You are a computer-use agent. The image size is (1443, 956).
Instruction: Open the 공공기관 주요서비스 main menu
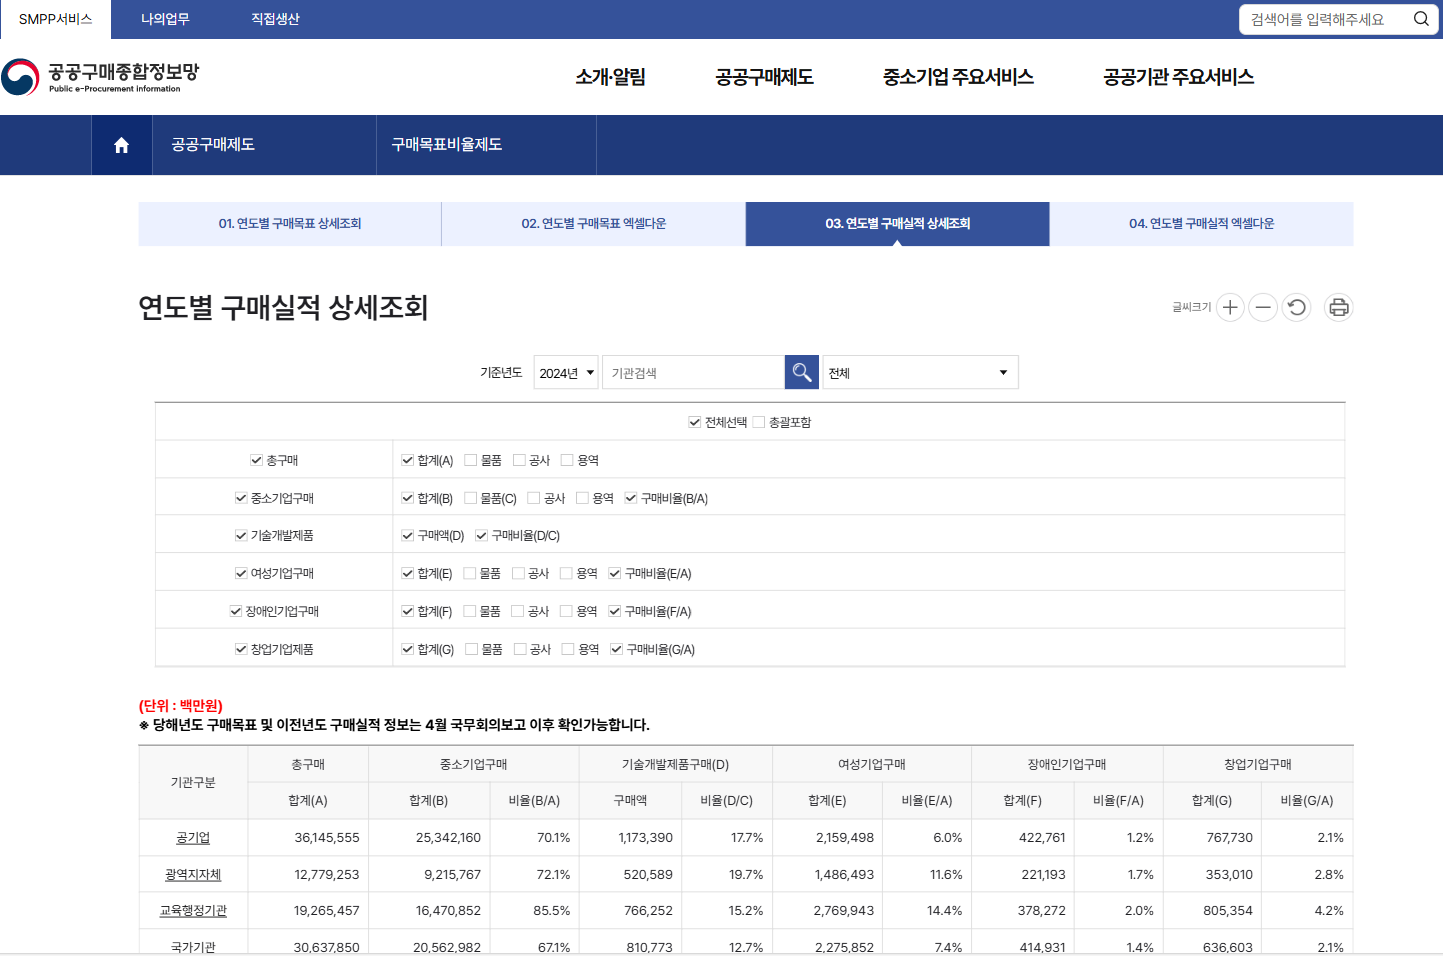pos(1178,77)
